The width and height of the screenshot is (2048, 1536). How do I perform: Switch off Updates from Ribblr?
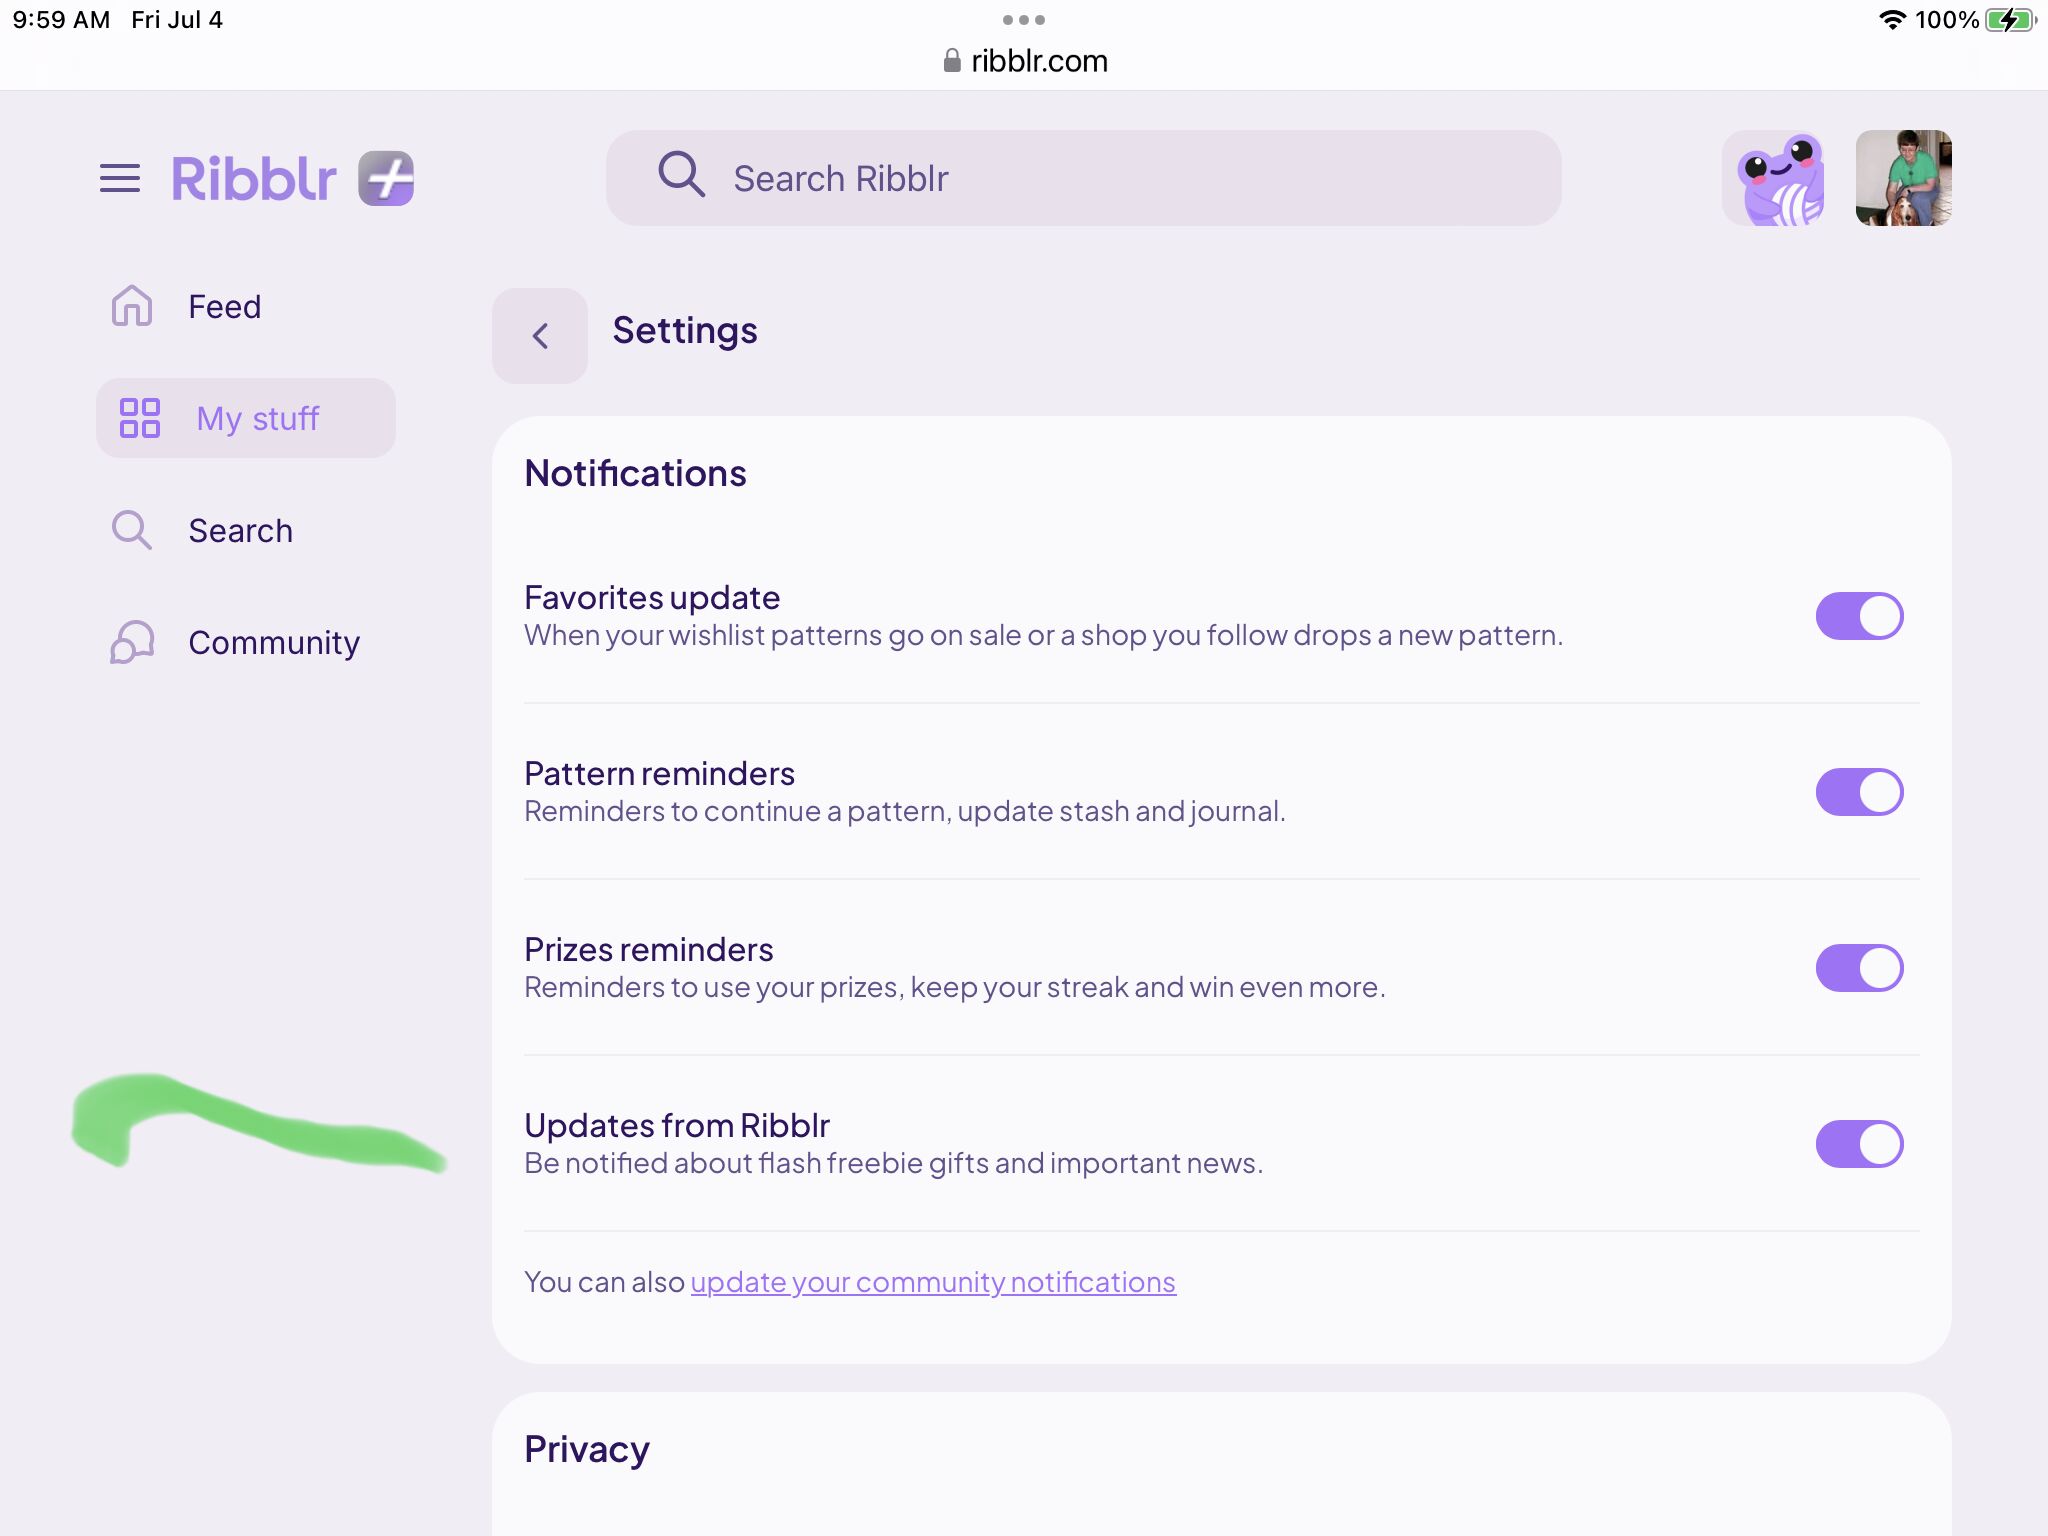[1859, 1144]
